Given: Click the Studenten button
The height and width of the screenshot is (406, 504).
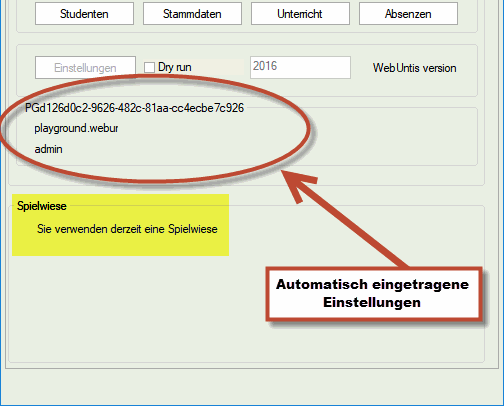Looking at the screenshot, I should click(84, 14).
